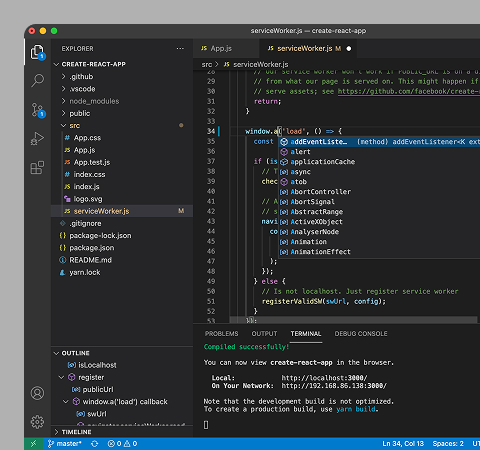This screenshot has height=450, width=480.
Task: Click the master branch button in status bar
Action: point(65,444)
